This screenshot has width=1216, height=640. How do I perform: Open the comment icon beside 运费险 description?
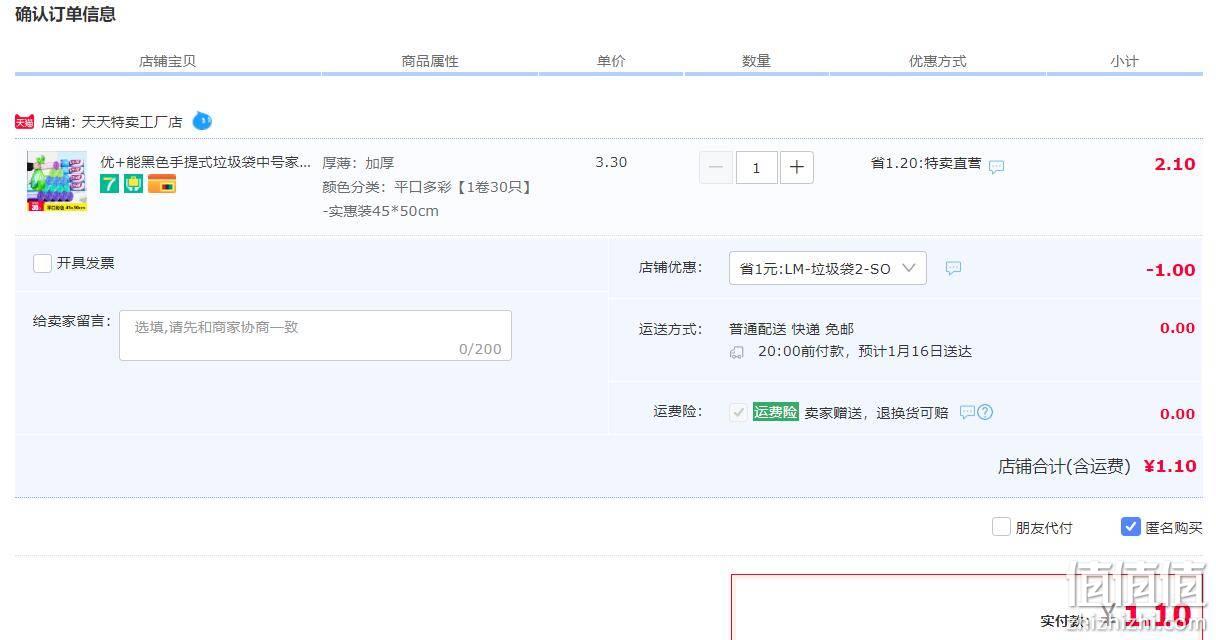pyautogui.click(x=967, y=412)
